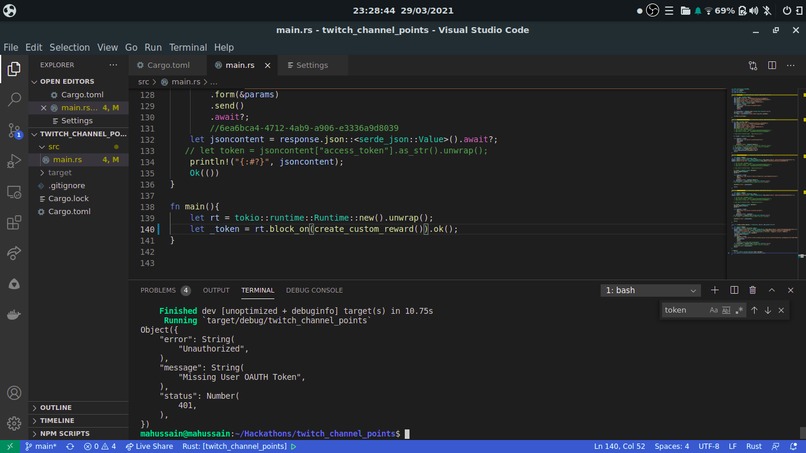Click the Open Changes icon in editor toolbar
The height and width of the screenshot is (453, 806).
click(753, 65)
